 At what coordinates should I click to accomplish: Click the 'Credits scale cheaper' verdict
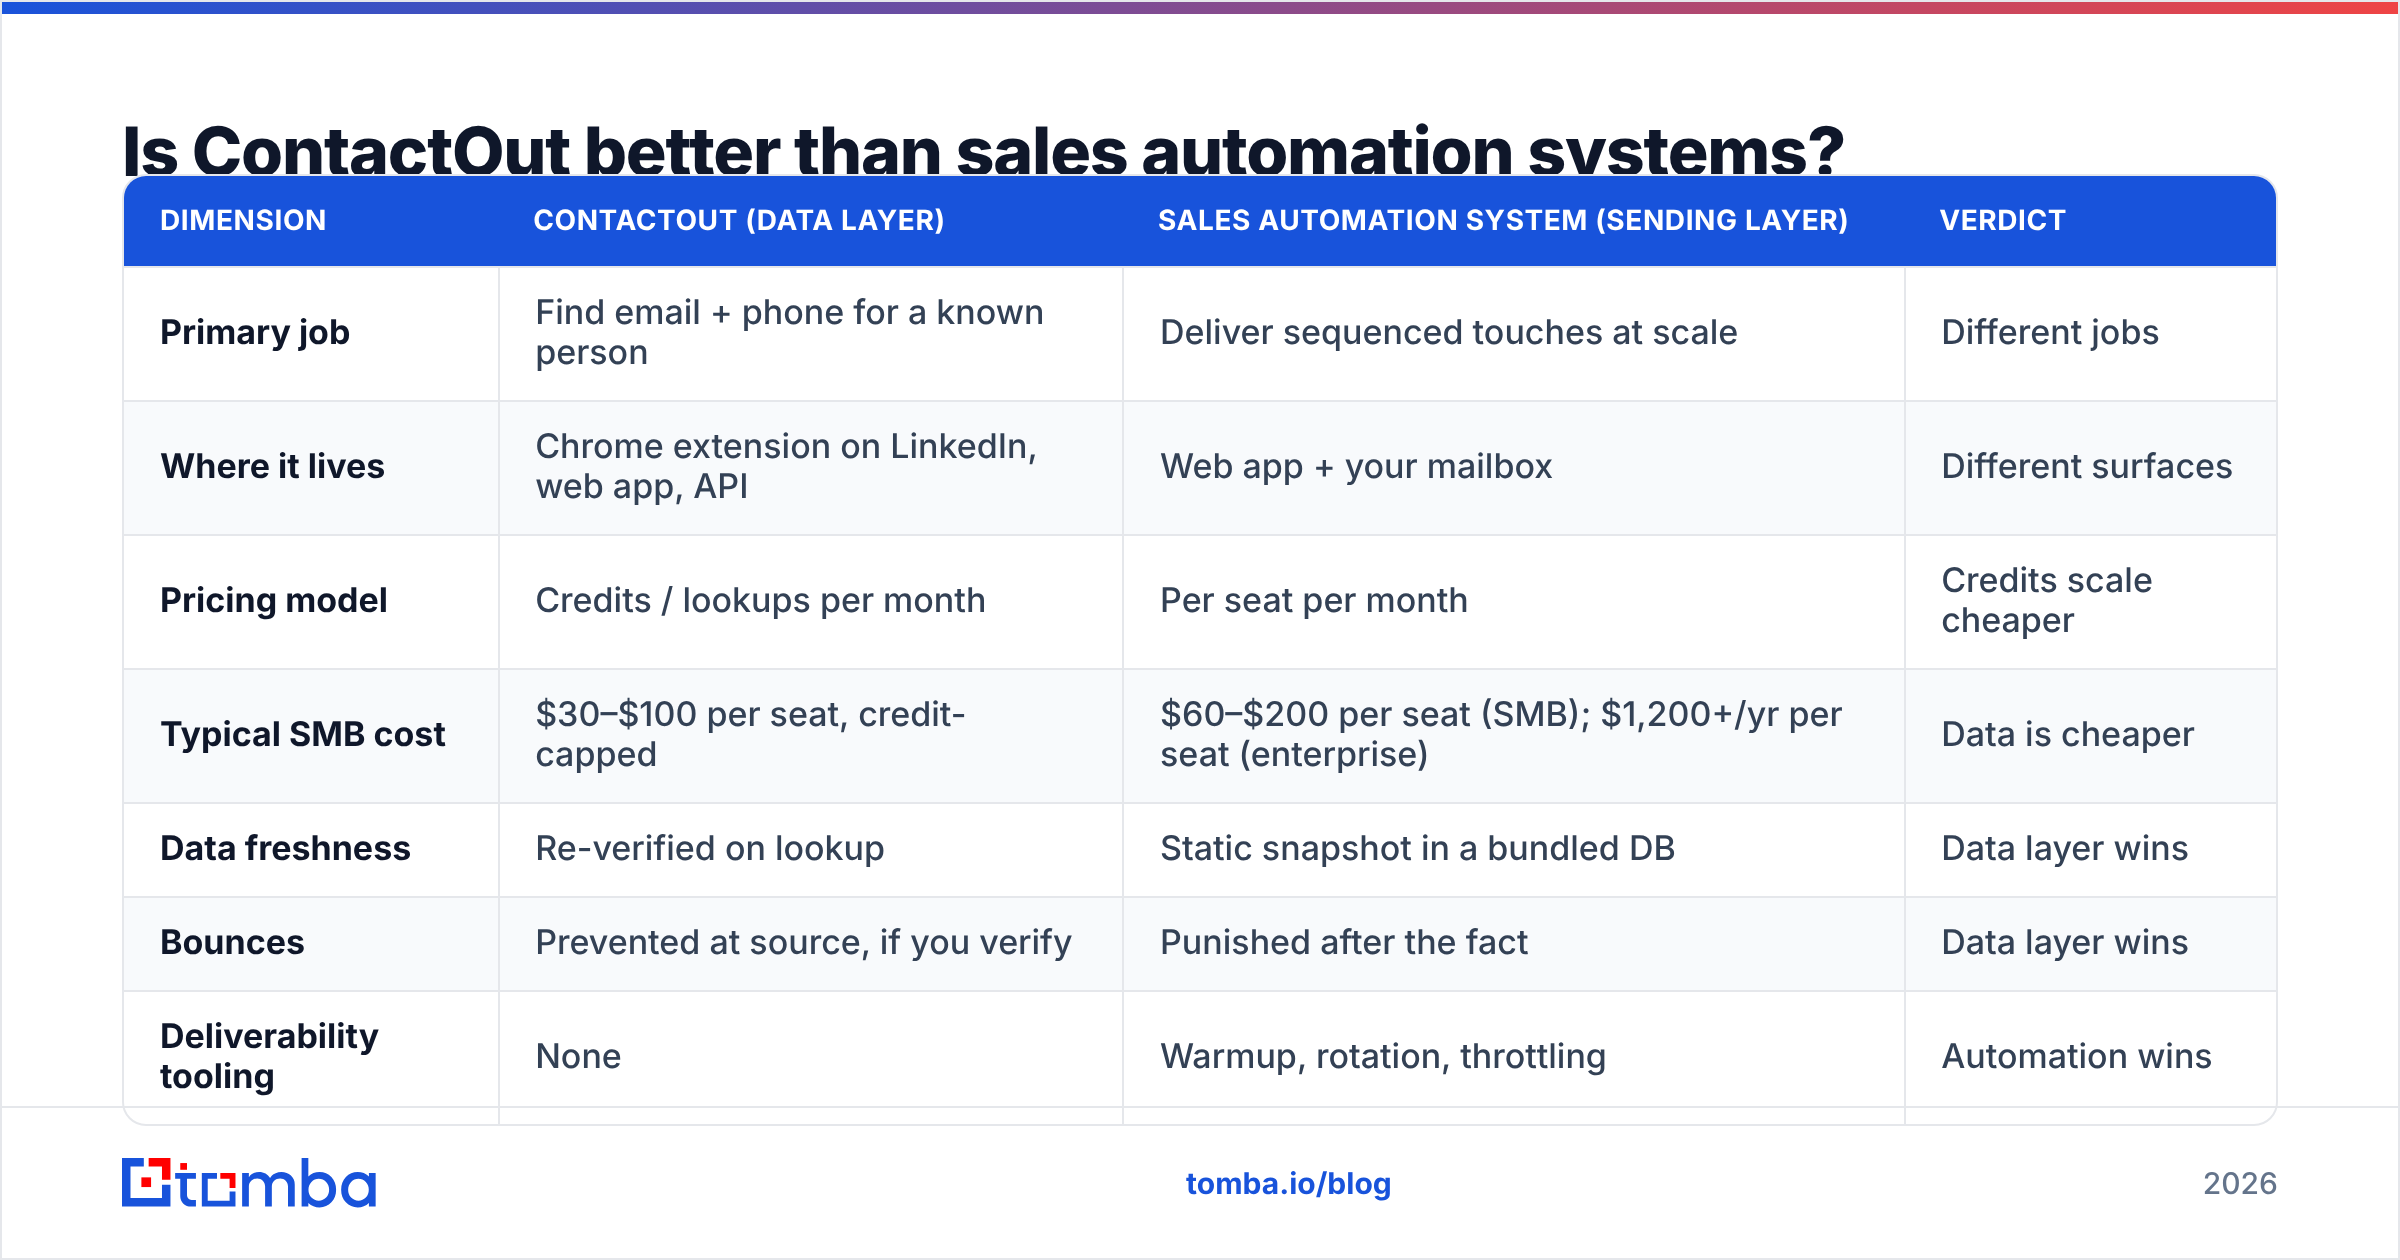click(x=2047, y=601)
